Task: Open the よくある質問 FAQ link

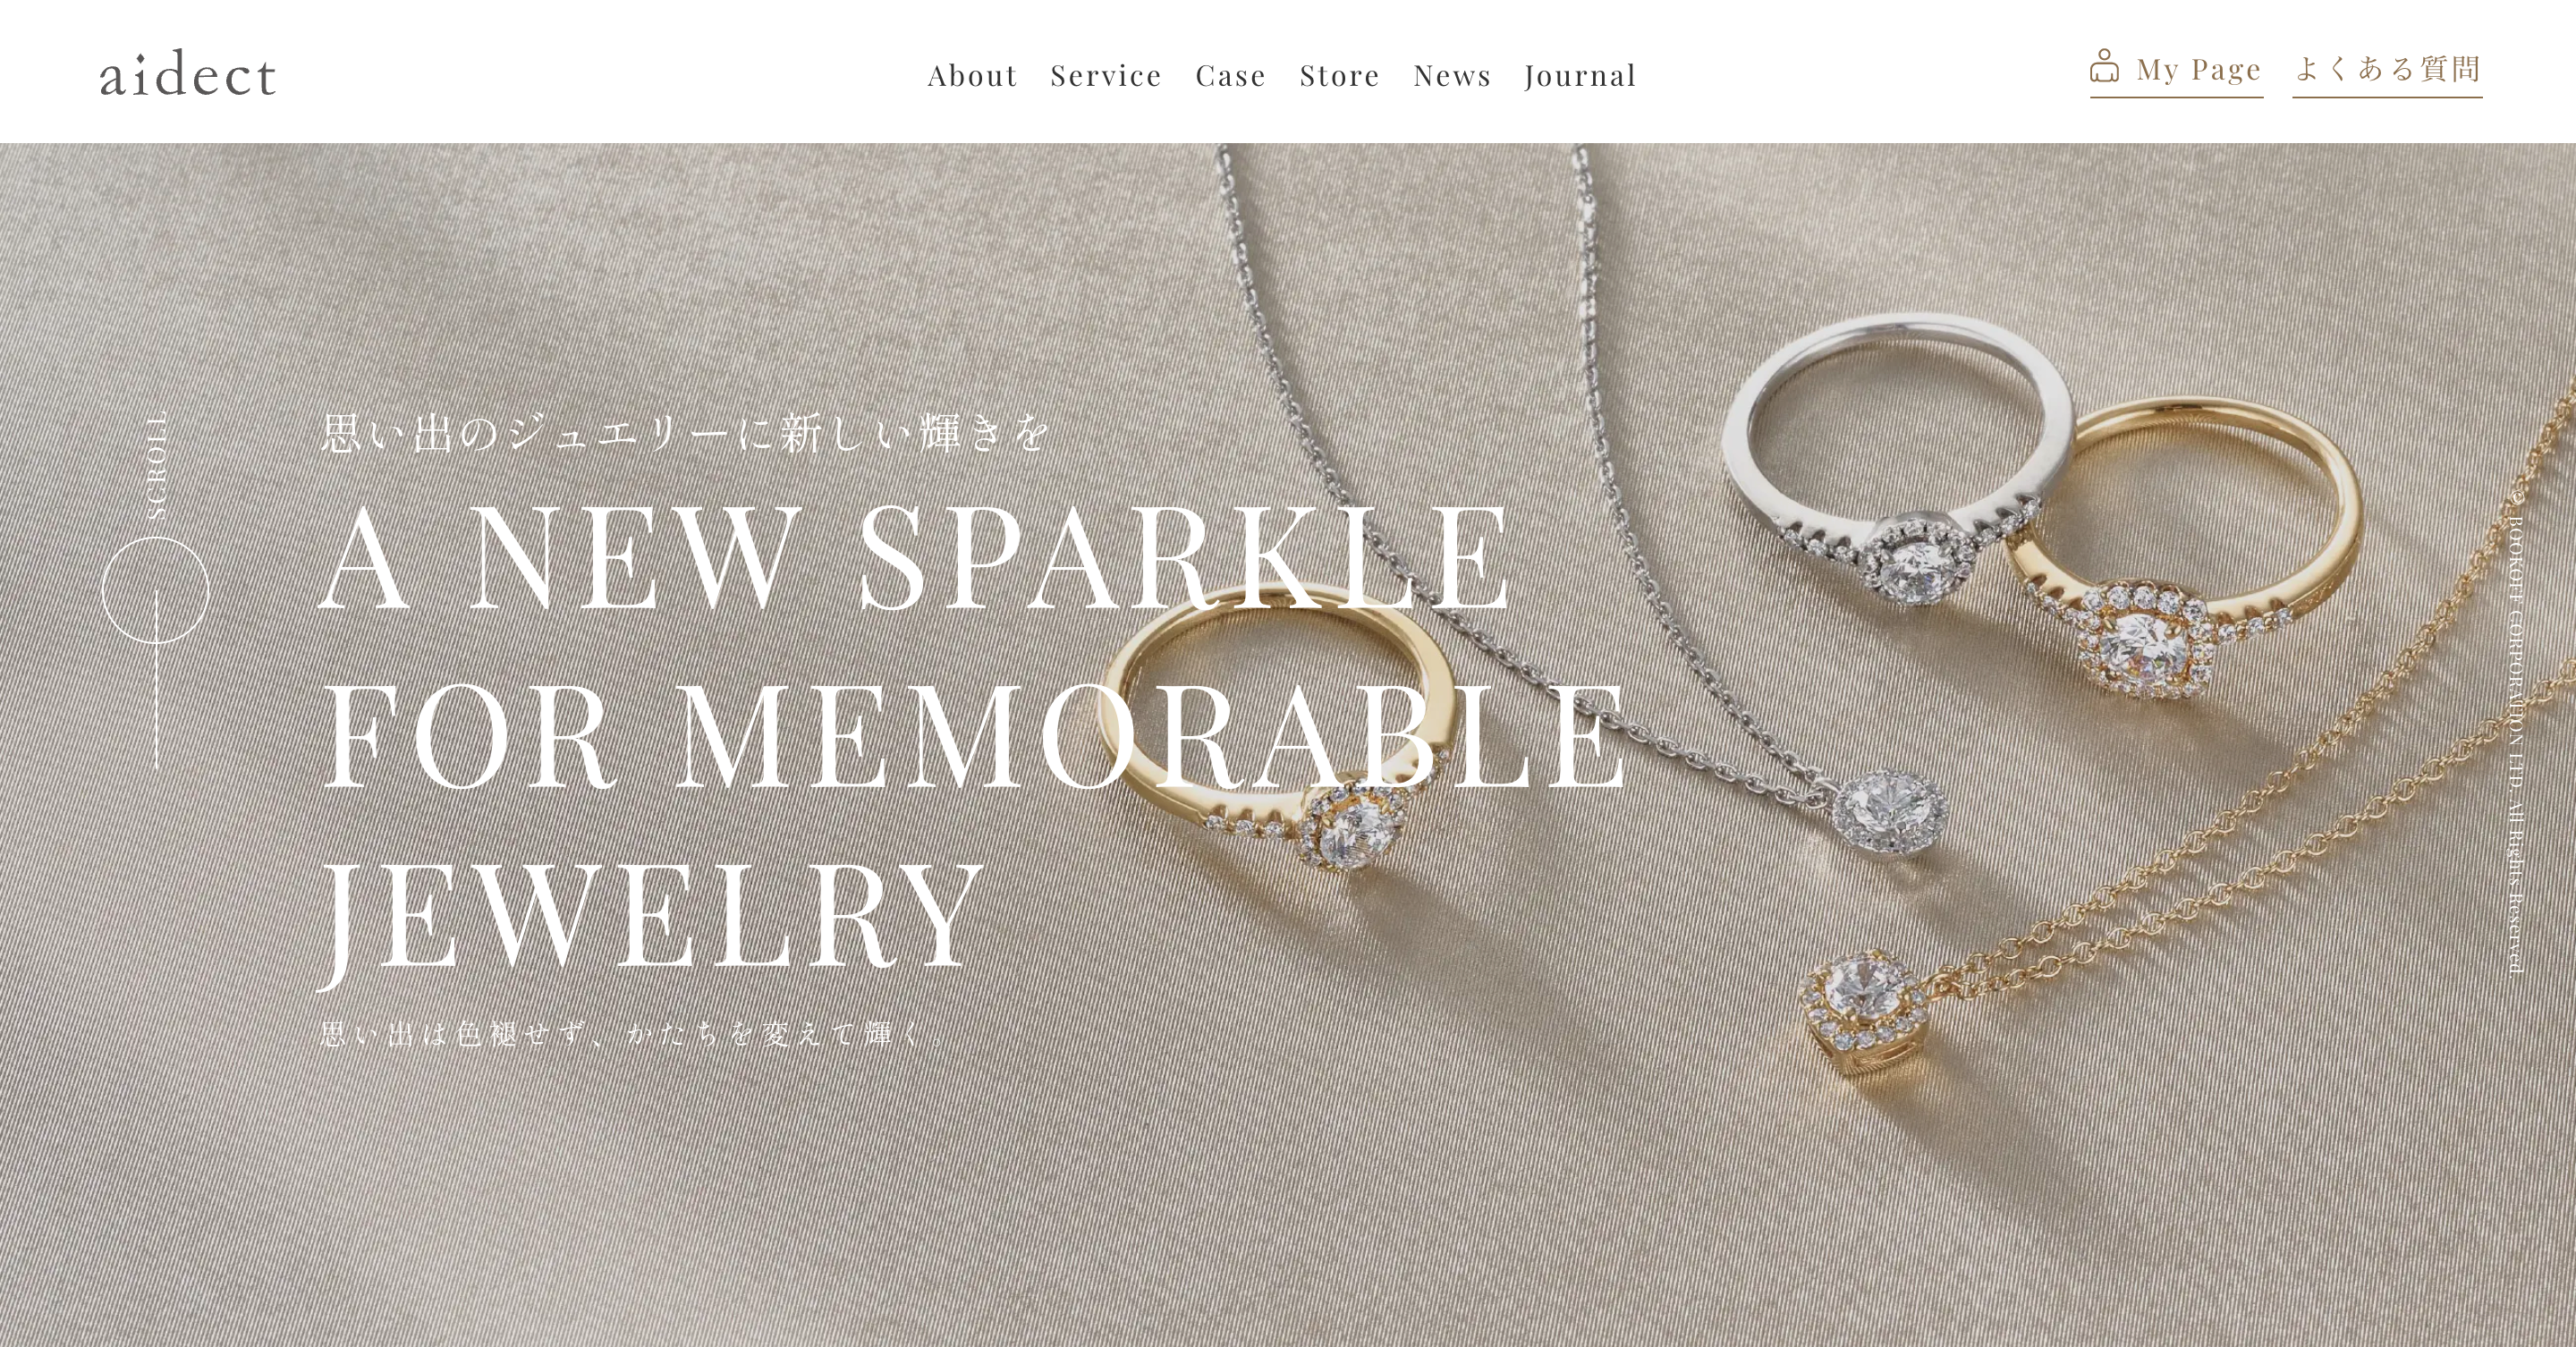Action: point(2387,70)
